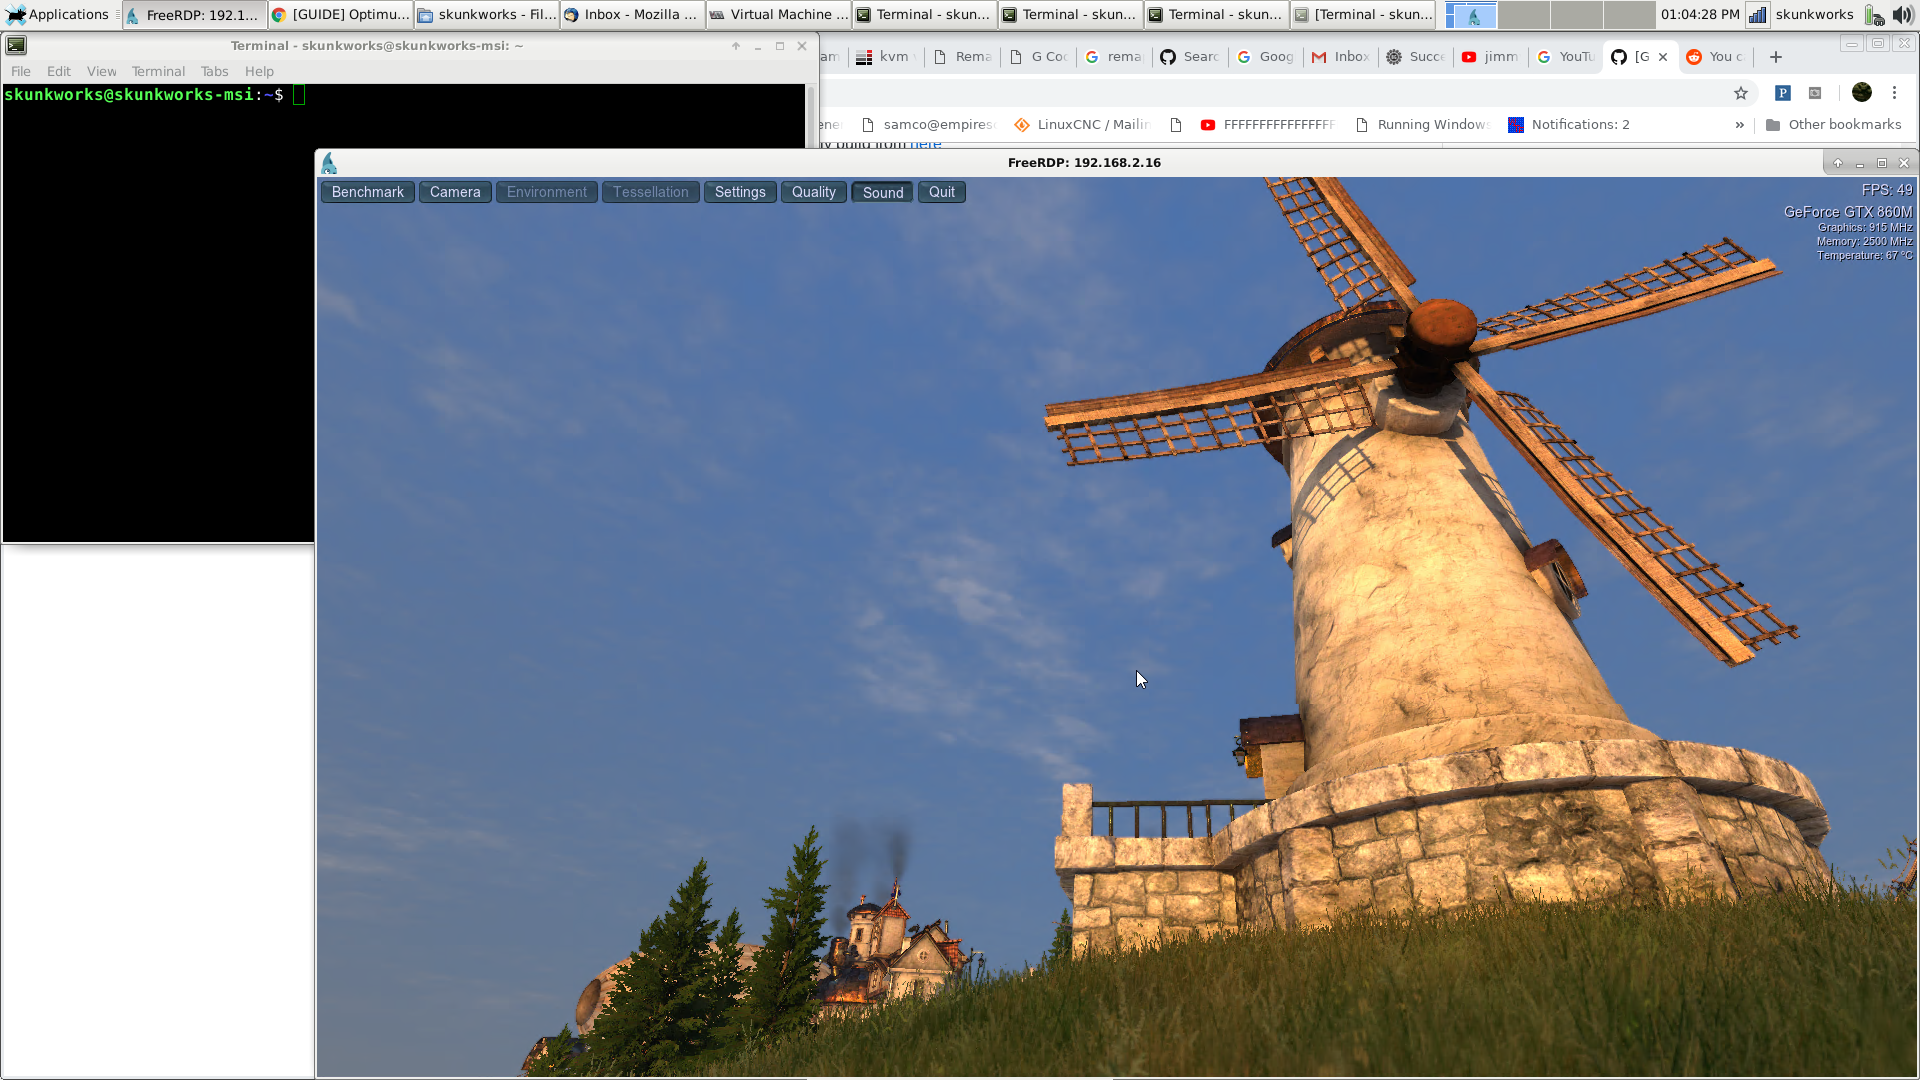Expand hidden bookmarks chevron
This screenshot has height=1080, width=1920.
point(1740,125)
